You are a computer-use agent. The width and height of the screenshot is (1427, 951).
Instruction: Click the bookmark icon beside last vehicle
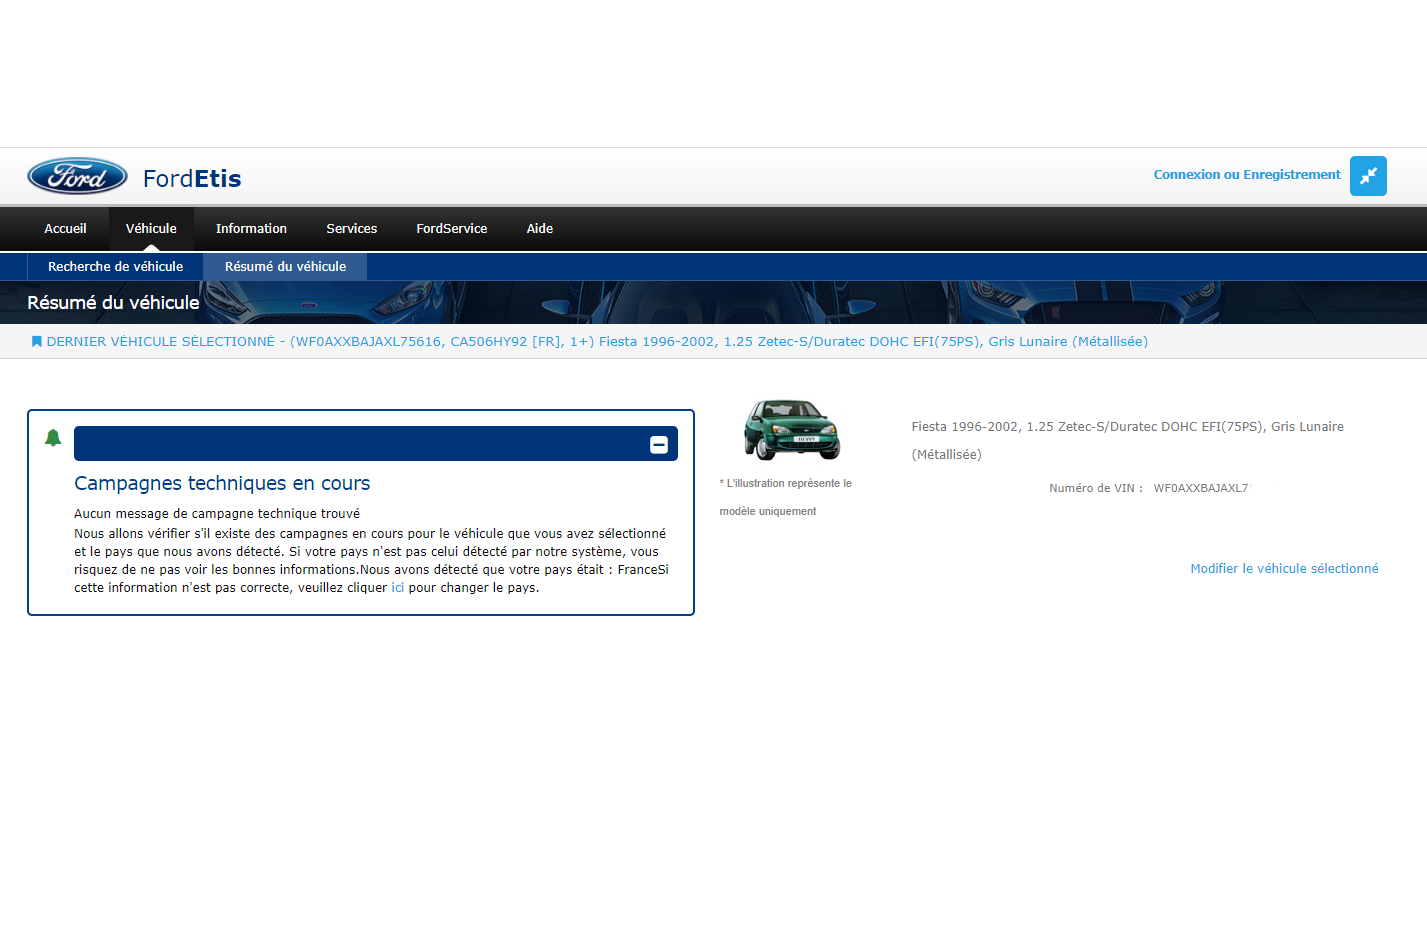(x=37, y=342)
